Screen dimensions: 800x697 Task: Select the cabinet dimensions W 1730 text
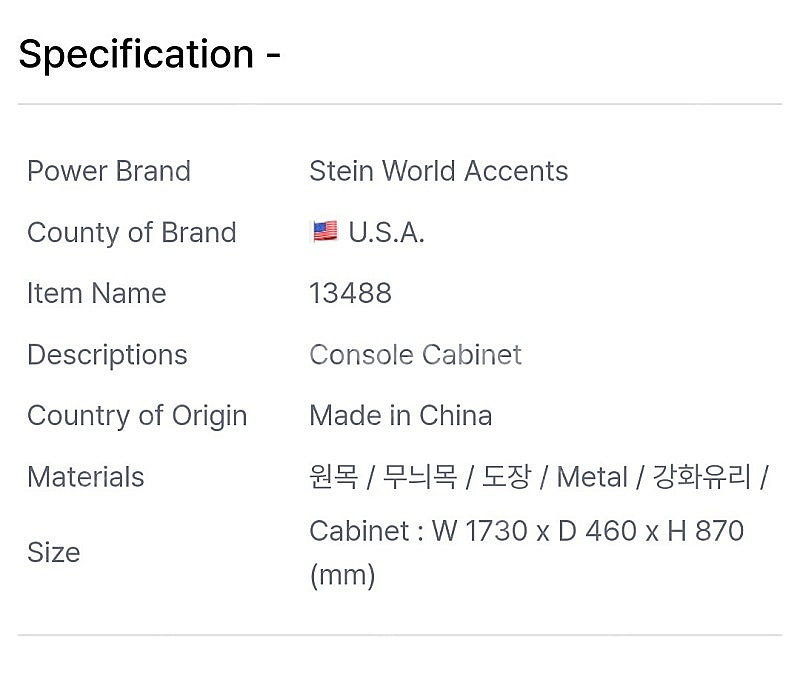480,531
